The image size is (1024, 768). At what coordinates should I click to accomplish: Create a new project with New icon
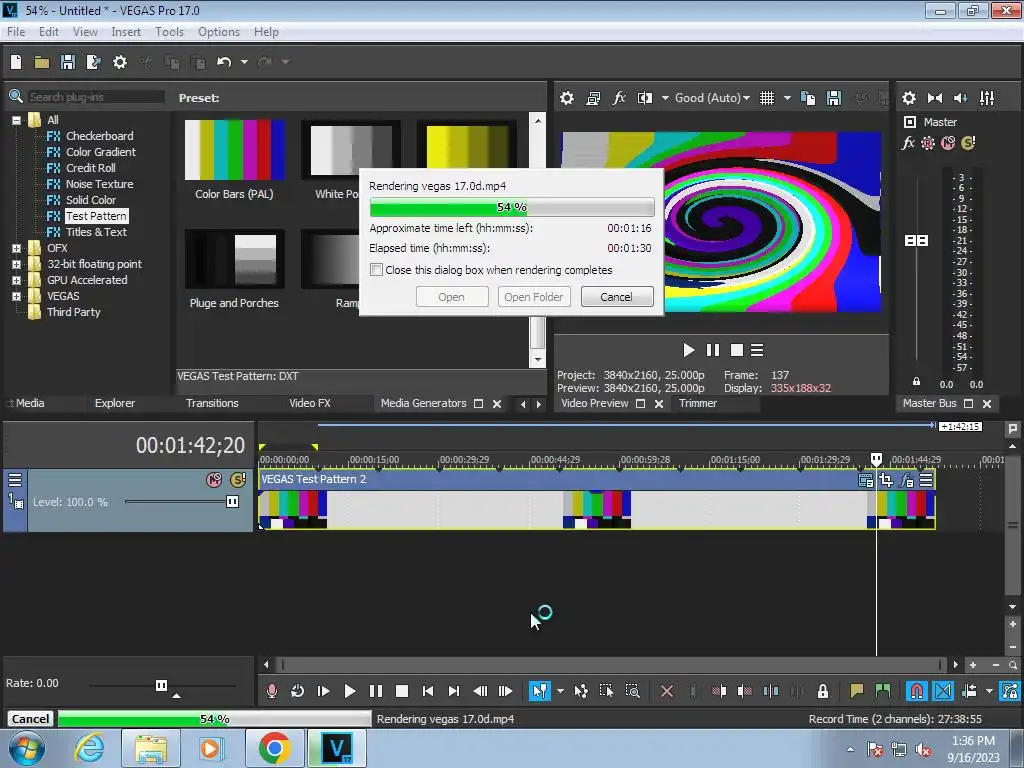[16, 62]
